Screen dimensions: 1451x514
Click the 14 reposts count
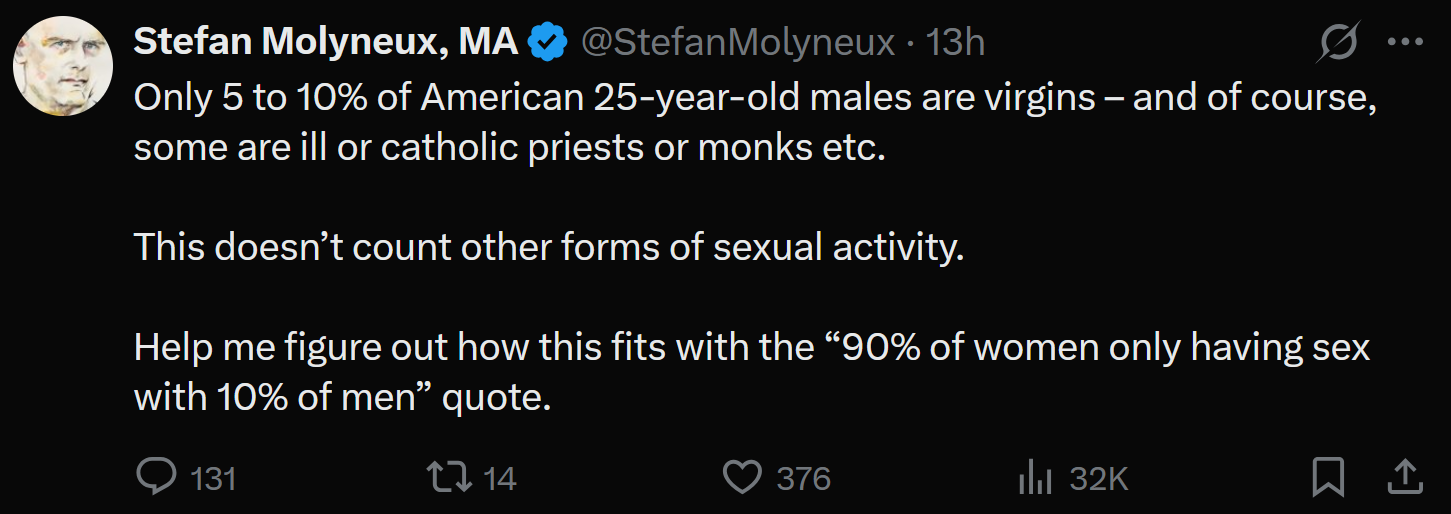point(499,479)
